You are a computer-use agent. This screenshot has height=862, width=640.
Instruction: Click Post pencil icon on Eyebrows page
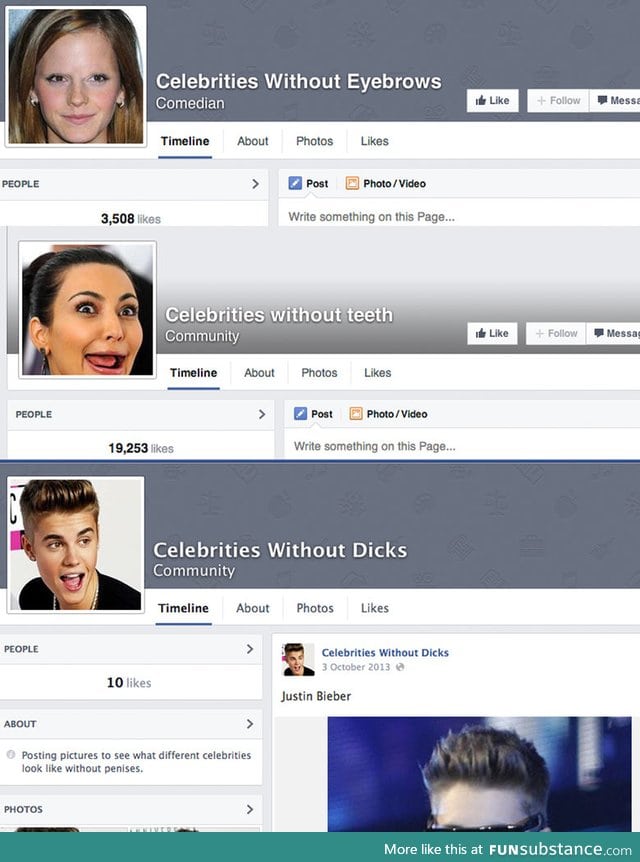(295, 183)
